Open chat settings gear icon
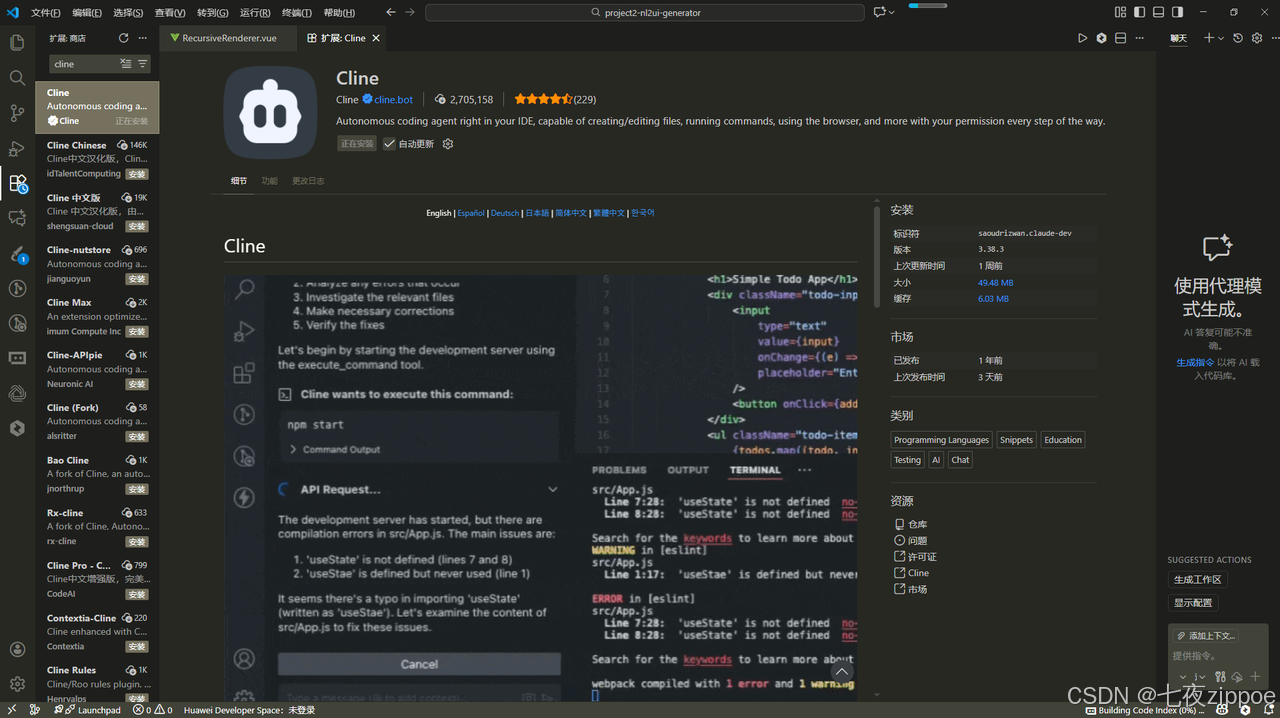The width and height of the screenshot is (1280, 718). (1257, 38)
